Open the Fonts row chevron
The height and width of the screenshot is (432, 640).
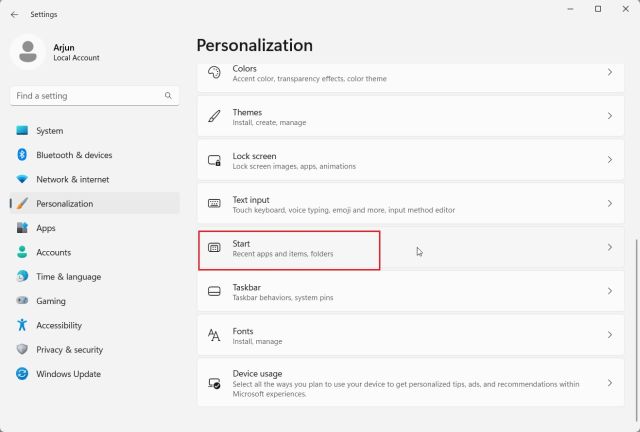coord(610,335)
